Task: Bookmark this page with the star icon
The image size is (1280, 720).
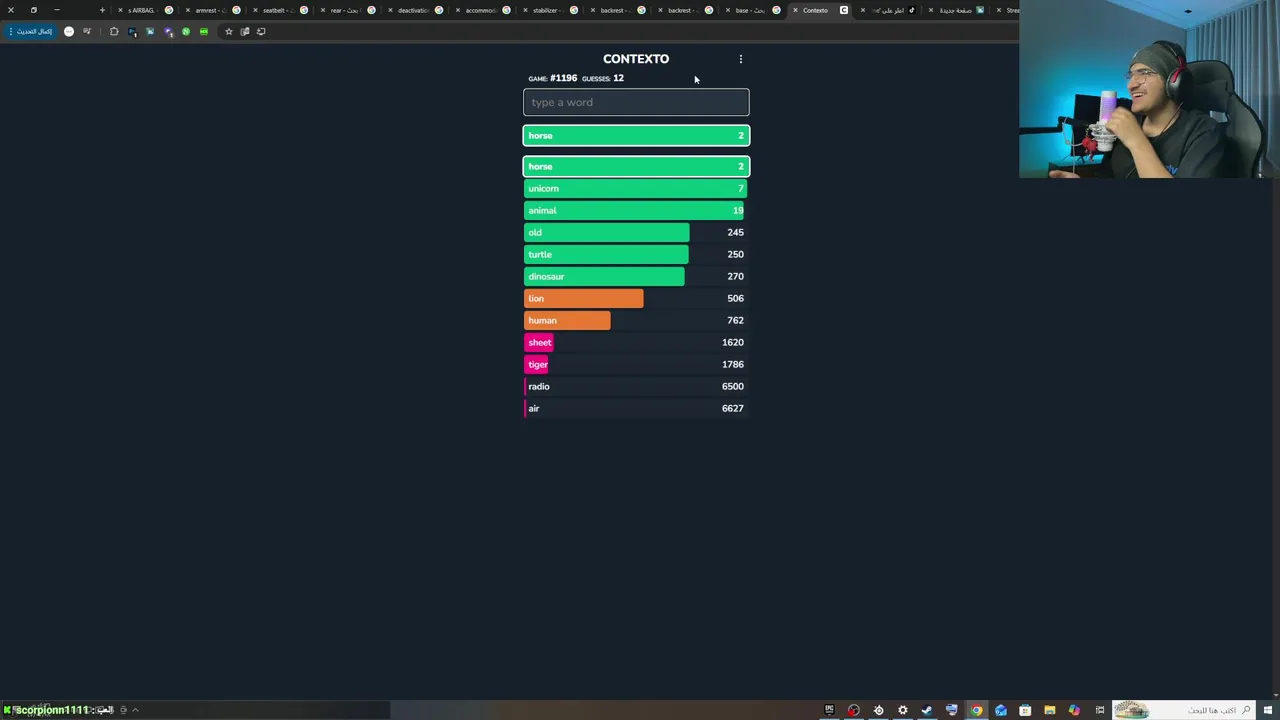Action: (228, 31)
